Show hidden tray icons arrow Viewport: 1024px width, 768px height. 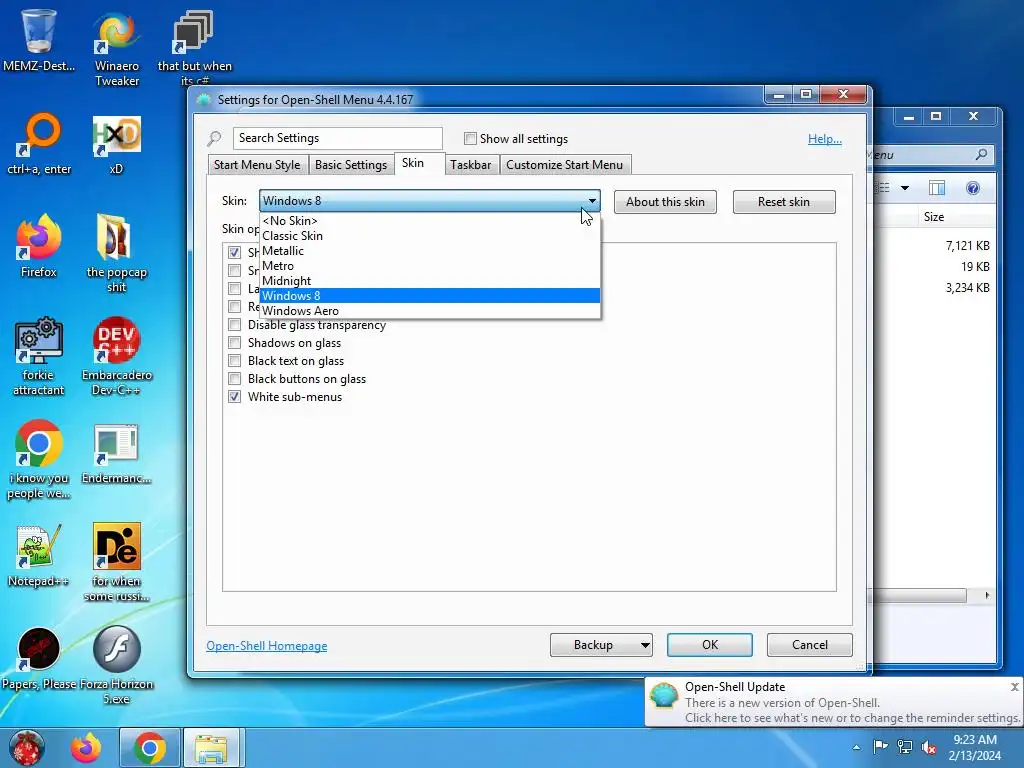click(856, 747)
